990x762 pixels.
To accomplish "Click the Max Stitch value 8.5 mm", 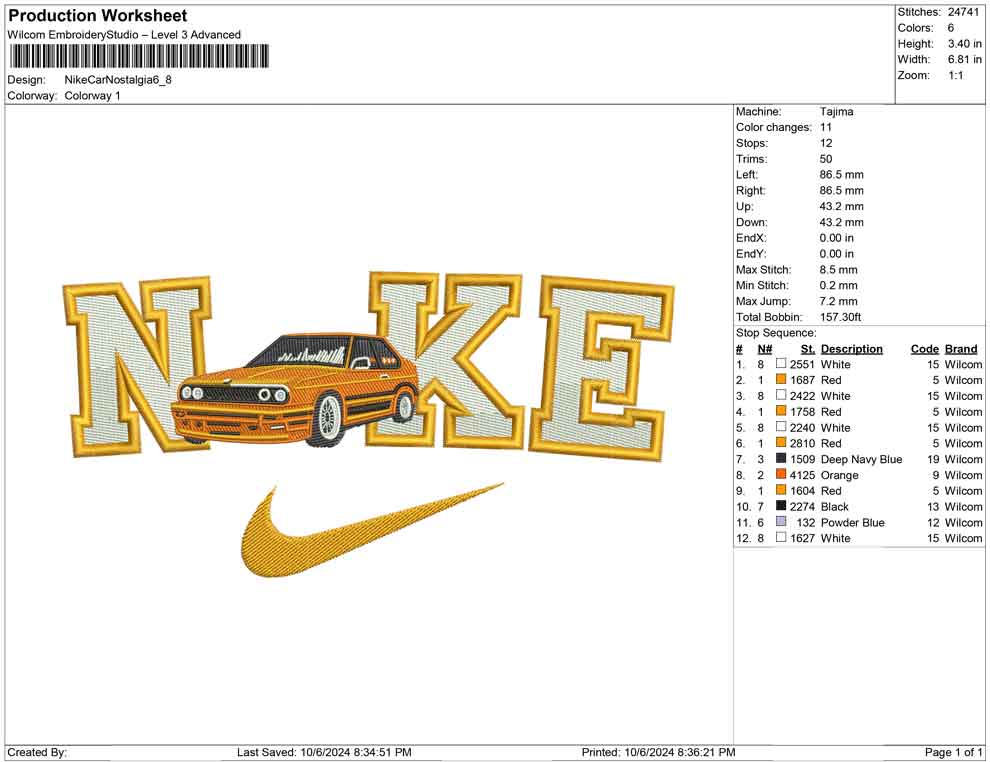I will click(838, 270).
